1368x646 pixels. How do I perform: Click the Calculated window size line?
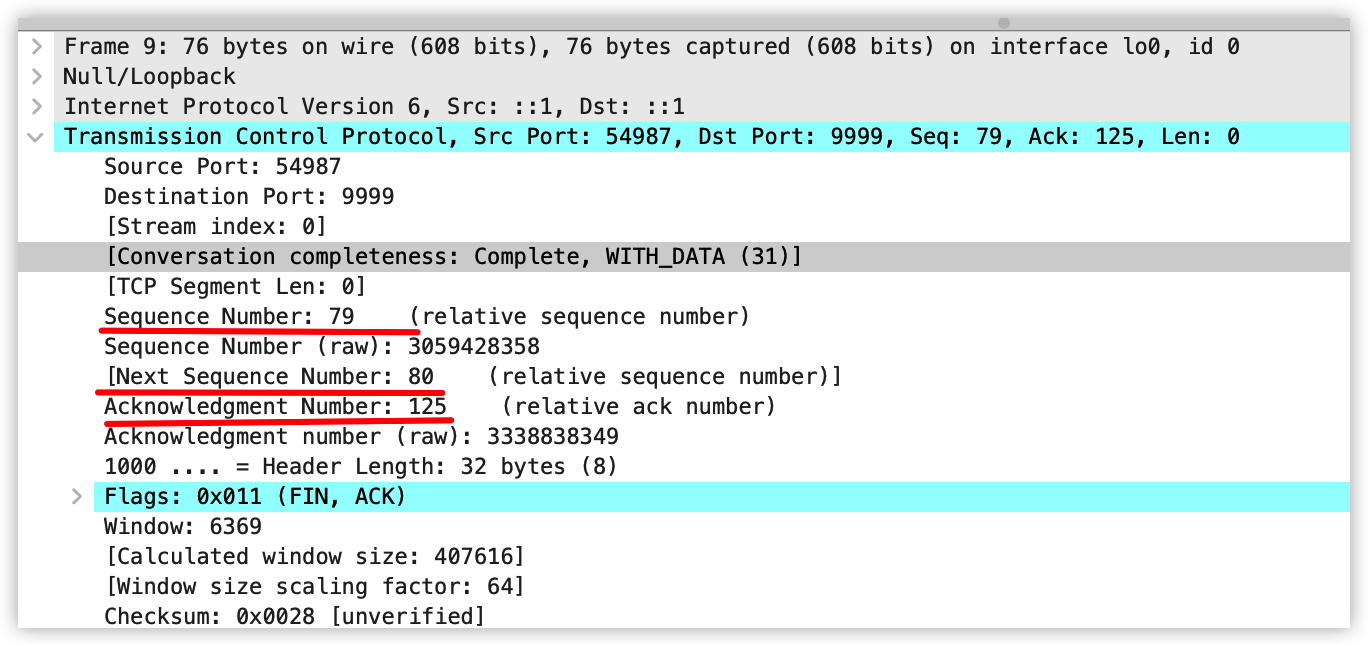[x=314, y=557]
